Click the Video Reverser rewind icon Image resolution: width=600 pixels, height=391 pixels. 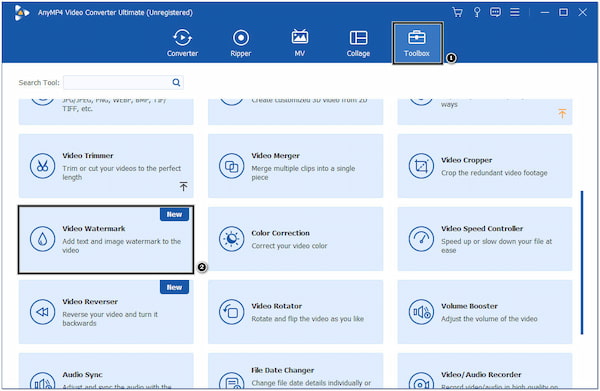pyautogui.click(x=42, y=312)
